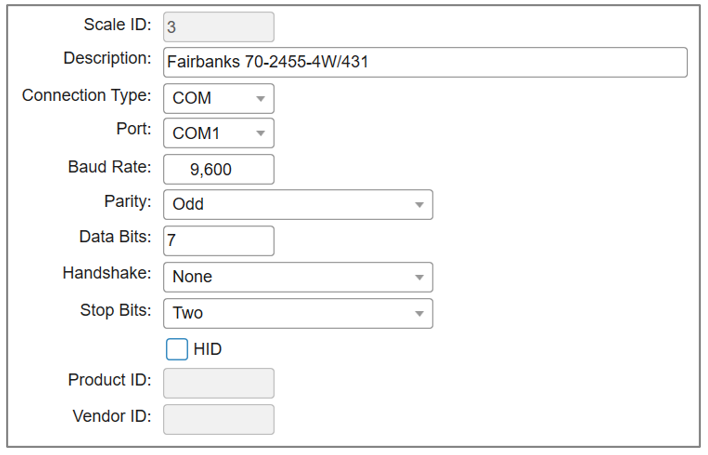
Task: Expand the Handshake dropdown set to None
Action: click(297, 277)
